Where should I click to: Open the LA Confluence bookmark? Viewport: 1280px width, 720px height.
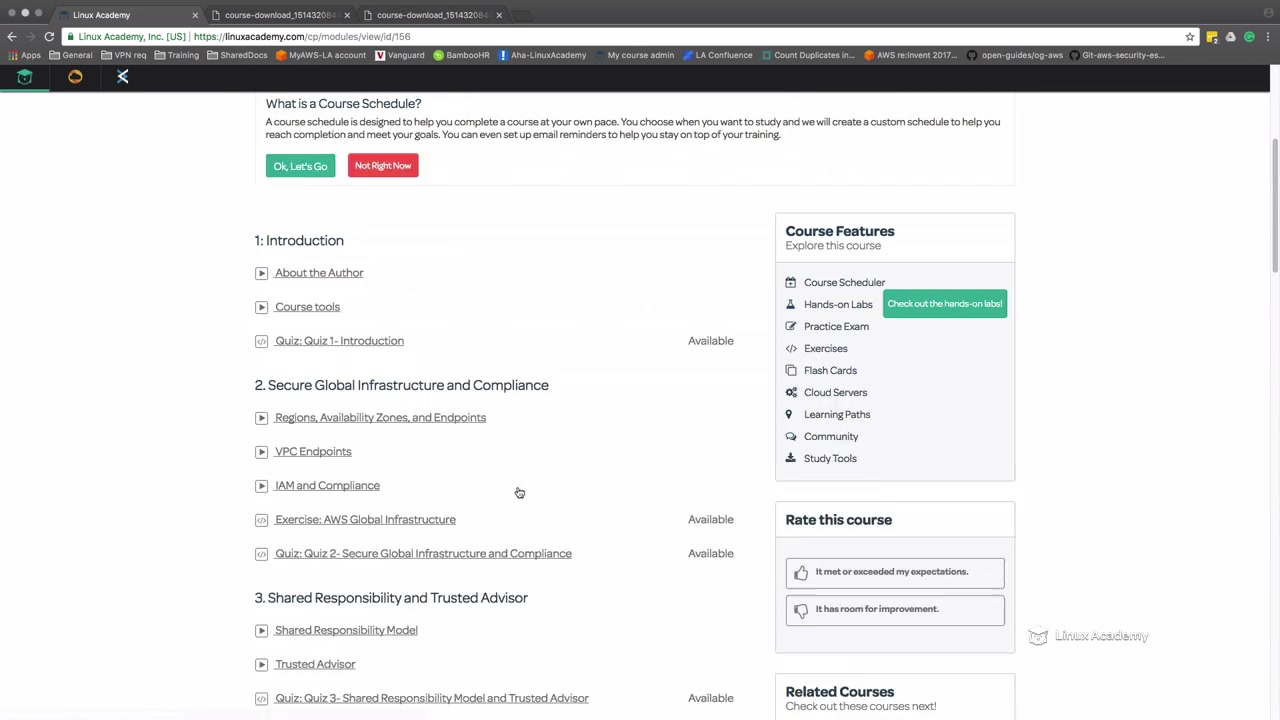pos(717,55)
